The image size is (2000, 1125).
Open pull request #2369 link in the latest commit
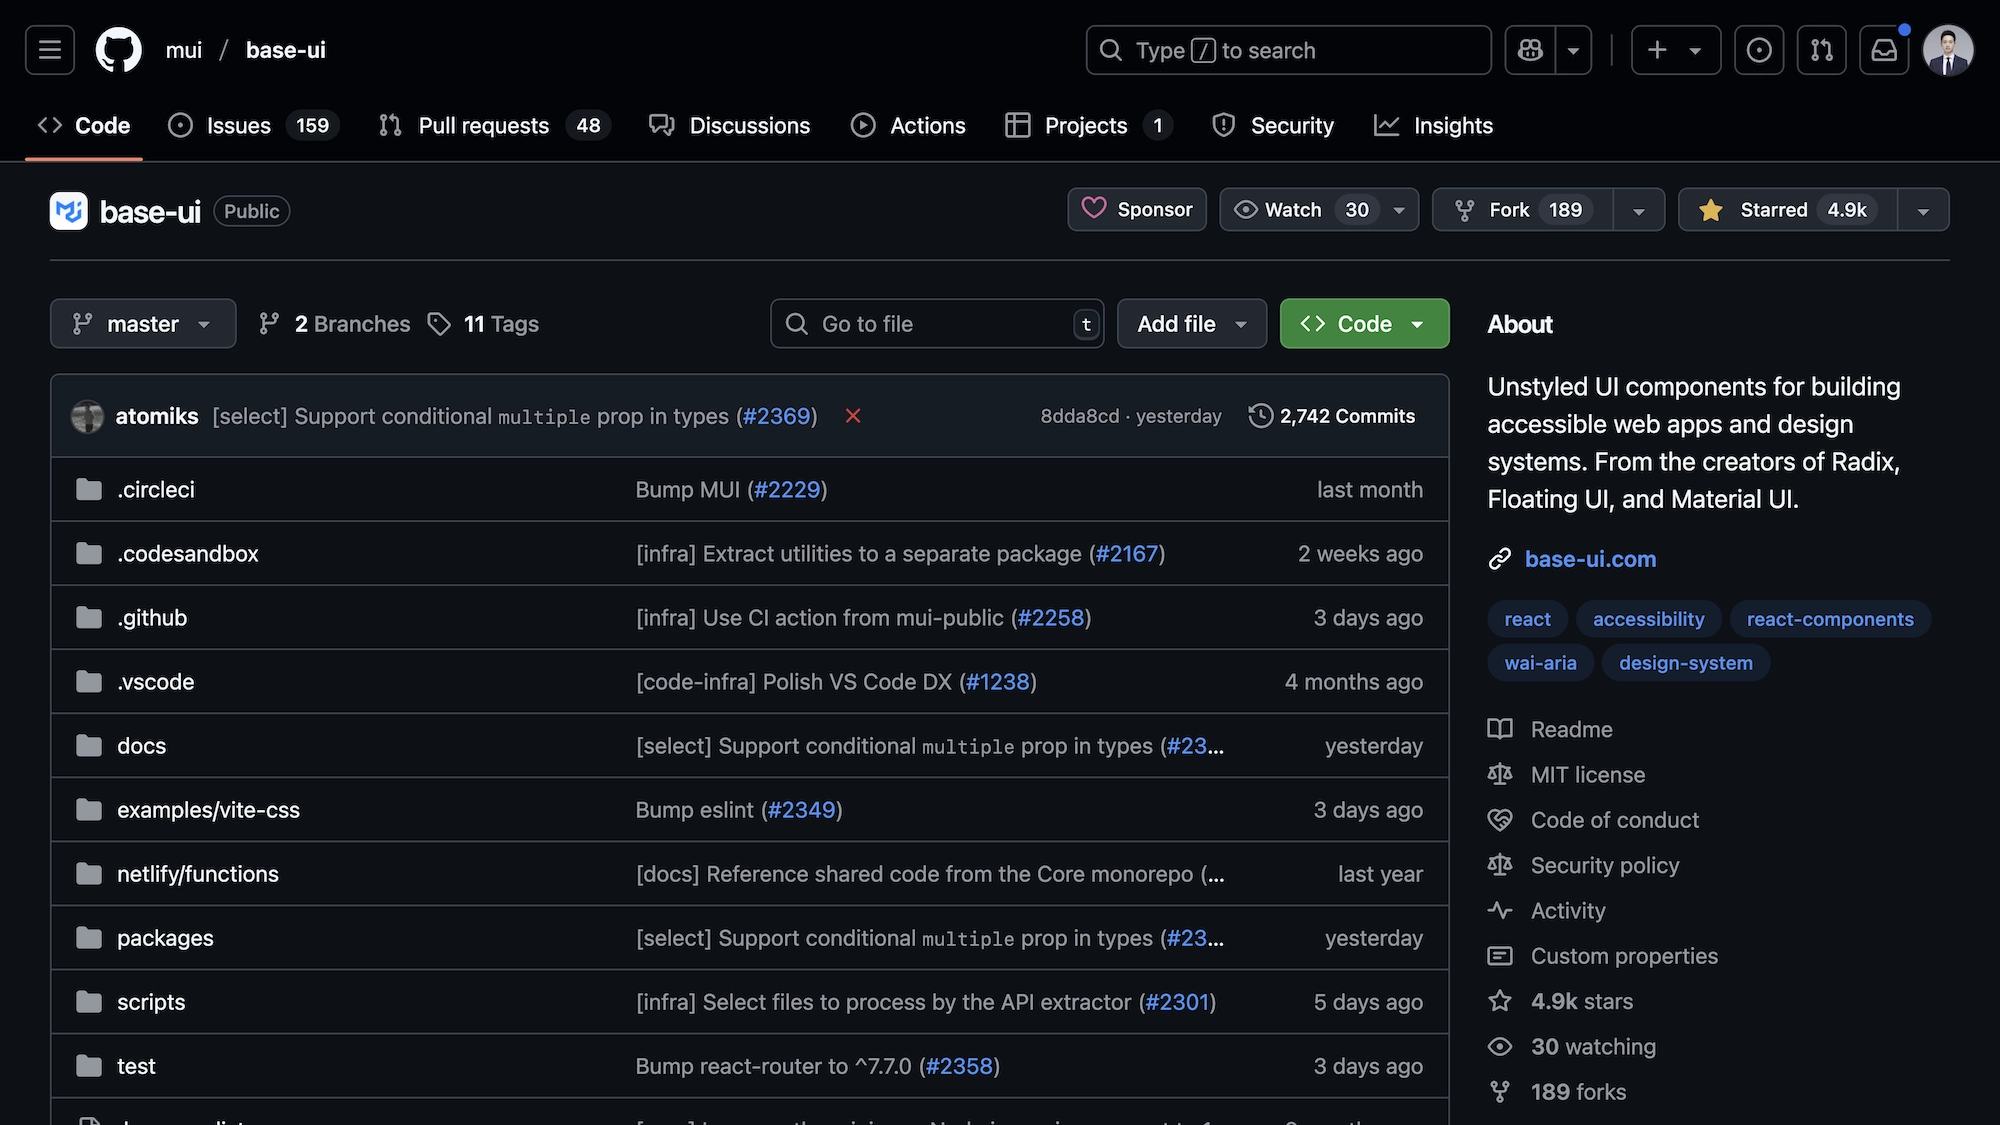pyautogui.click(x=777, y=416)
